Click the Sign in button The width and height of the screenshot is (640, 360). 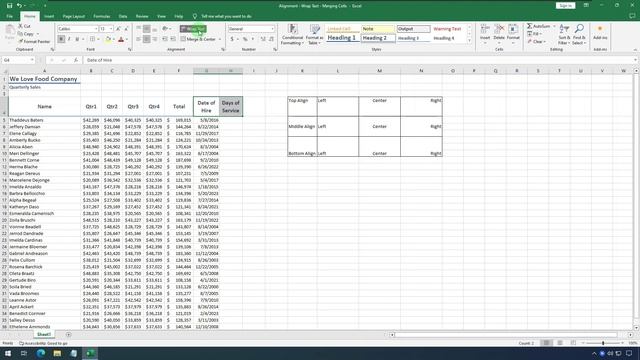(x=565, y=6)
